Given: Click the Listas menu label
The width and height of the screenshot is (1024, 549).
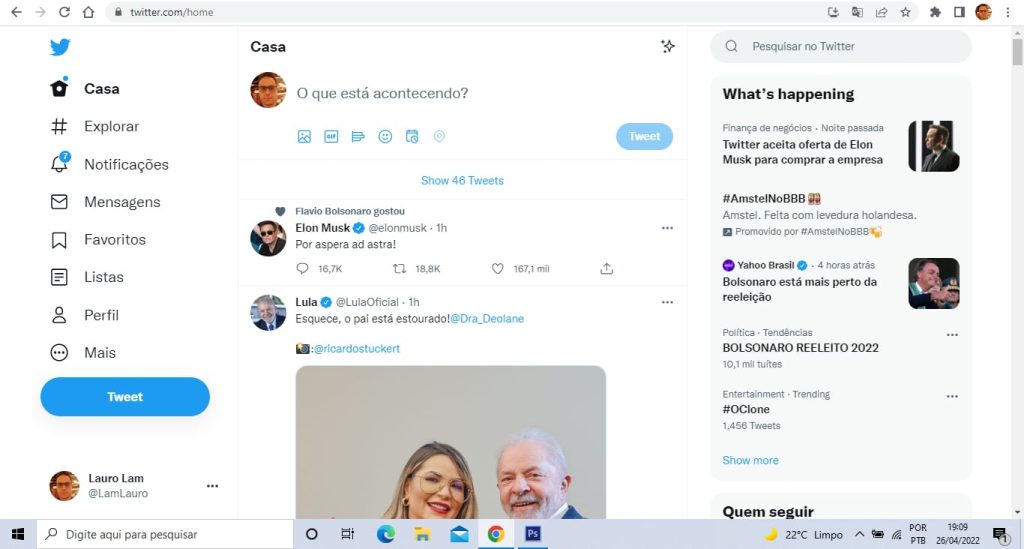Looking at the screenshot, I should (104, 277).
